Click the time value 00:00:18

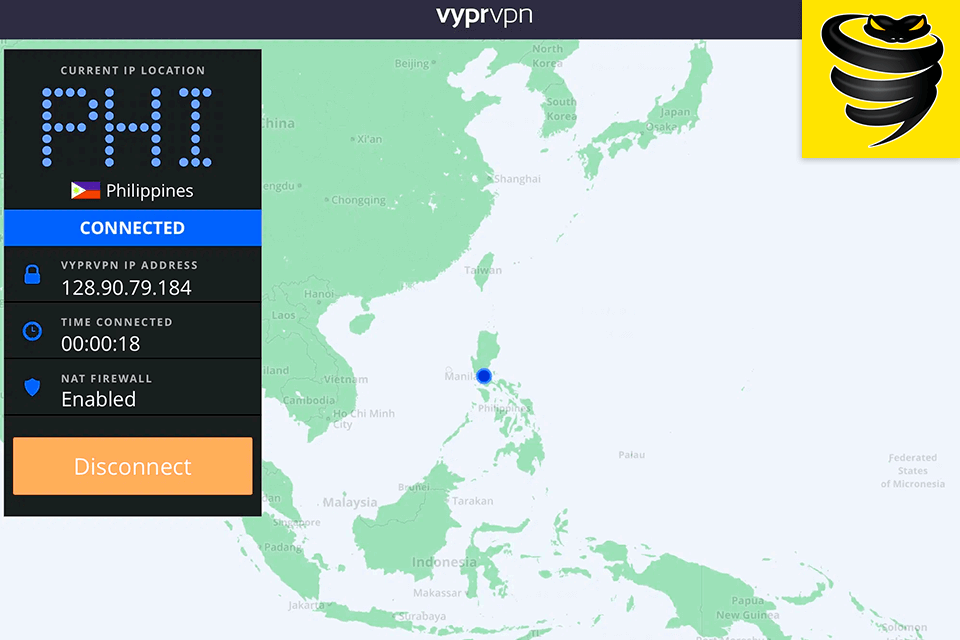click(x=100, y=344)
